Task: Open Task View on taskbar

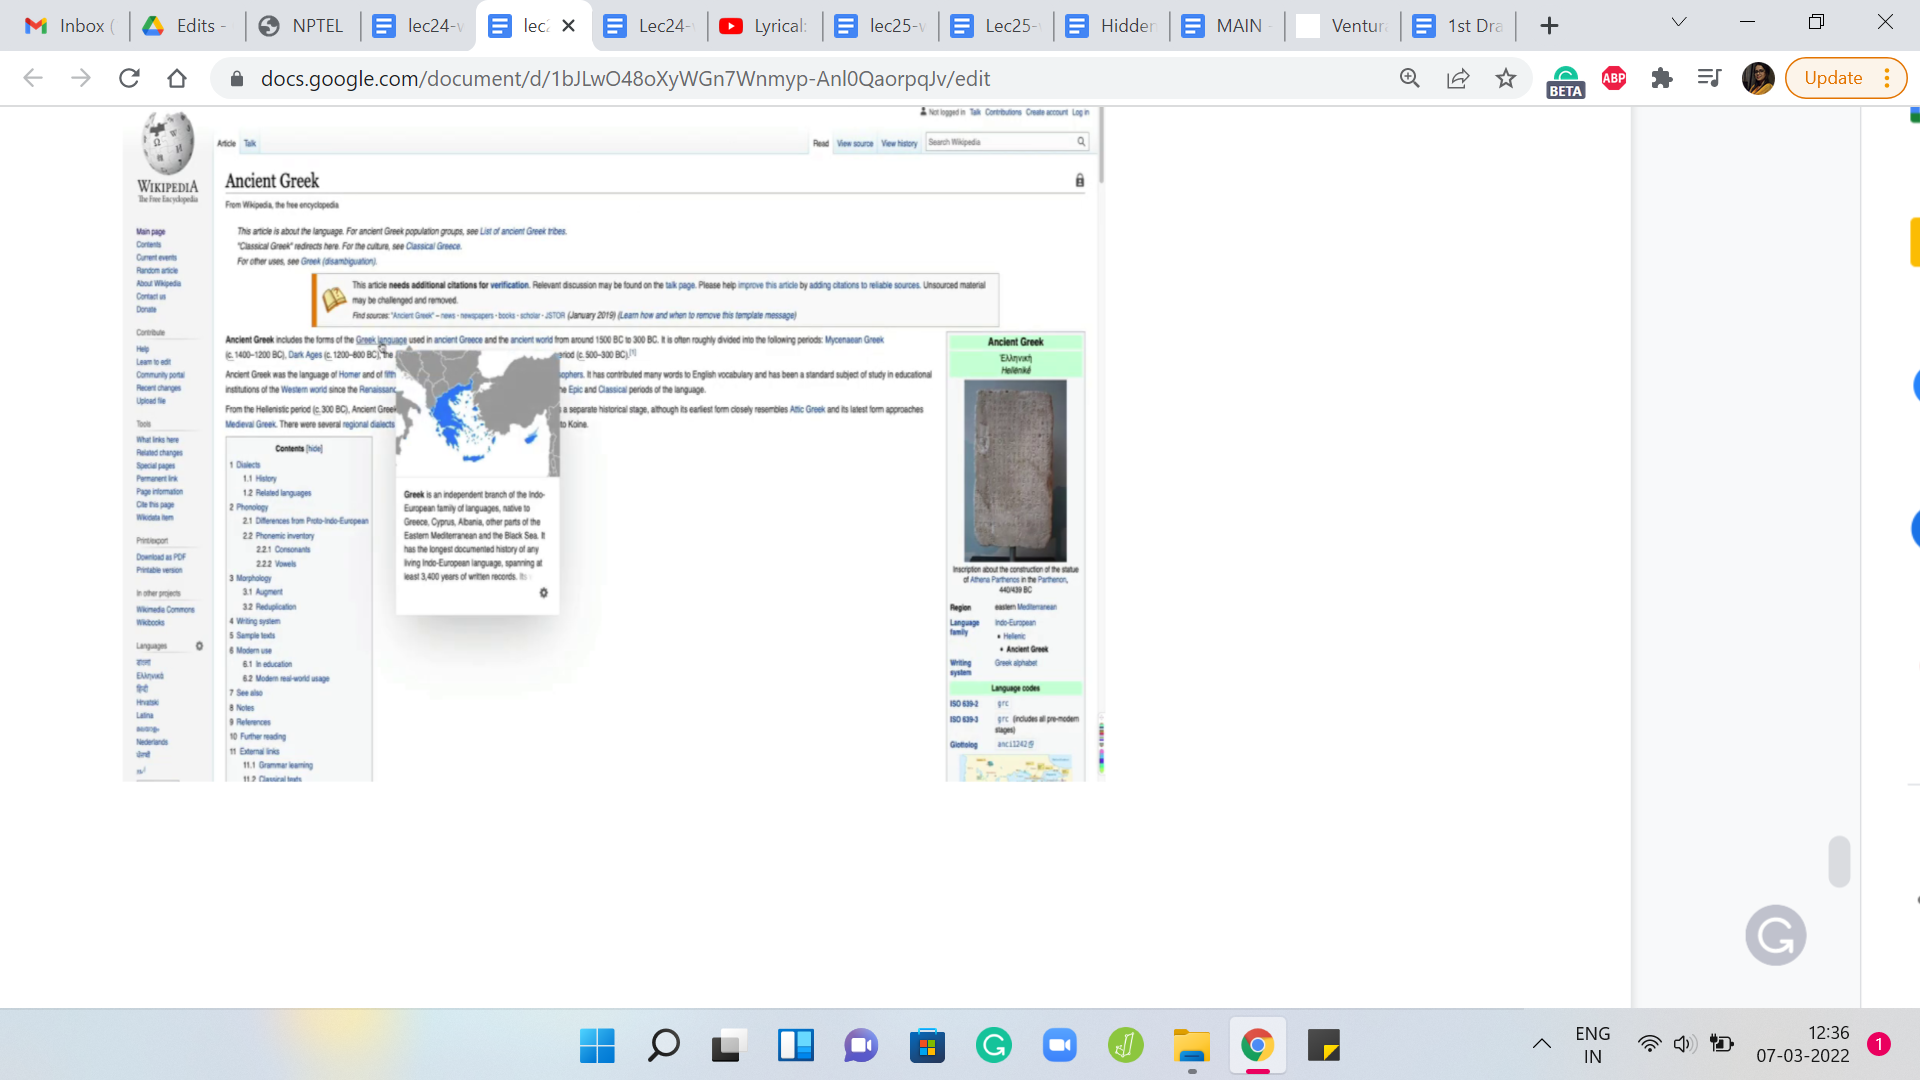Action: 729,1046
